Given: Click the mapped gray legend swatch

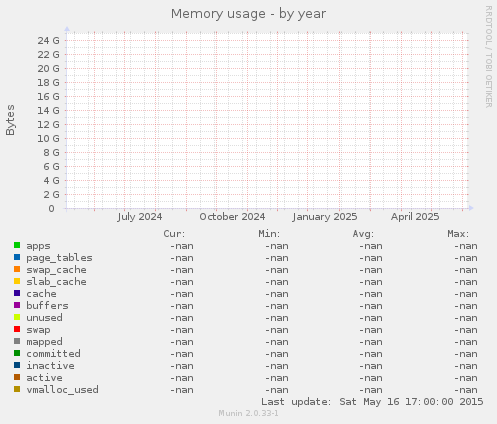Looking at the screenshot, I should (17, 341).
